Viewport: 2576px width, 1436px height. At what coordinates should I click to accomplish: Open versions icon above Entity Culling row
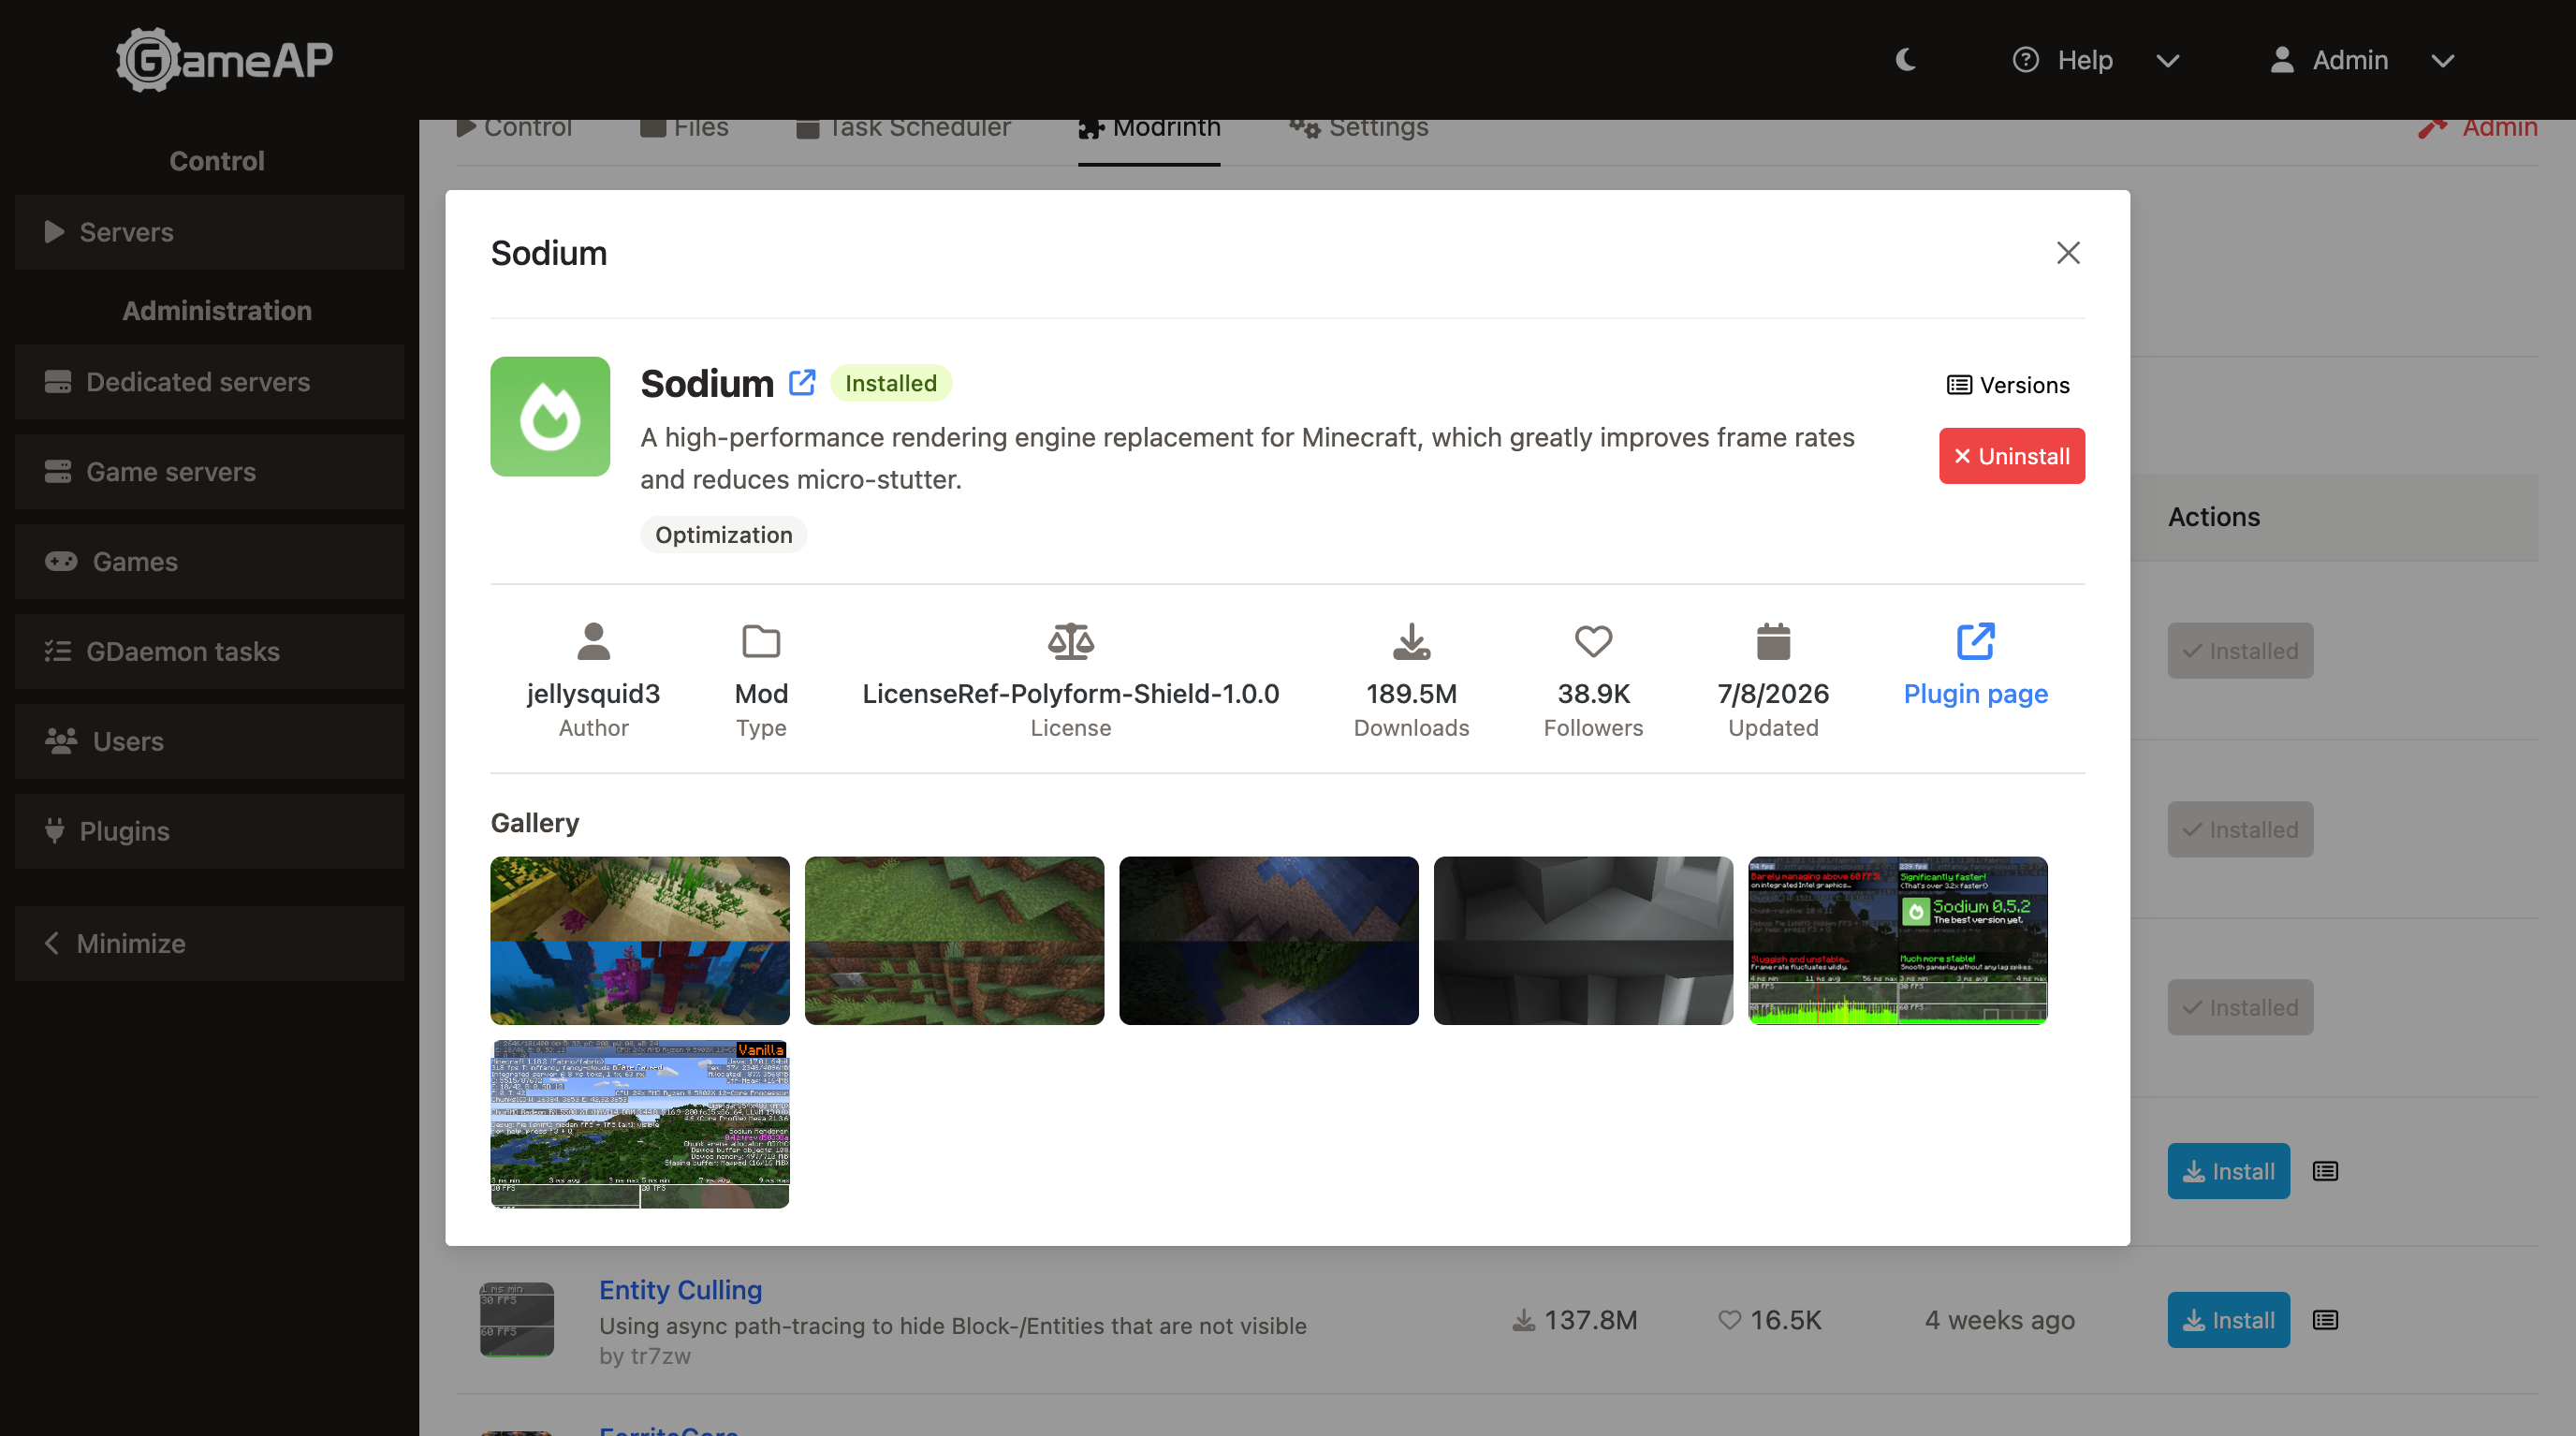(x=2326, y=1172)
